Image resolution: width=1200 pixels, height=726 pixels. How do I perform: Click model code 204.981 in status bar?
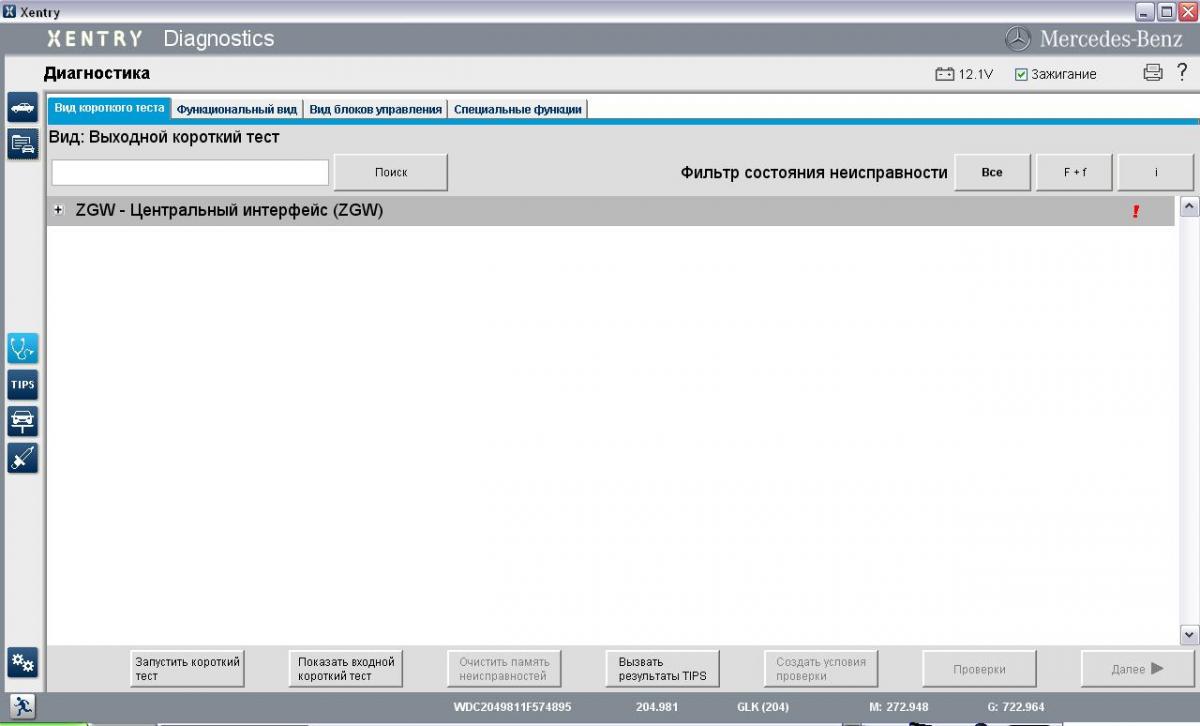point(656,707)
